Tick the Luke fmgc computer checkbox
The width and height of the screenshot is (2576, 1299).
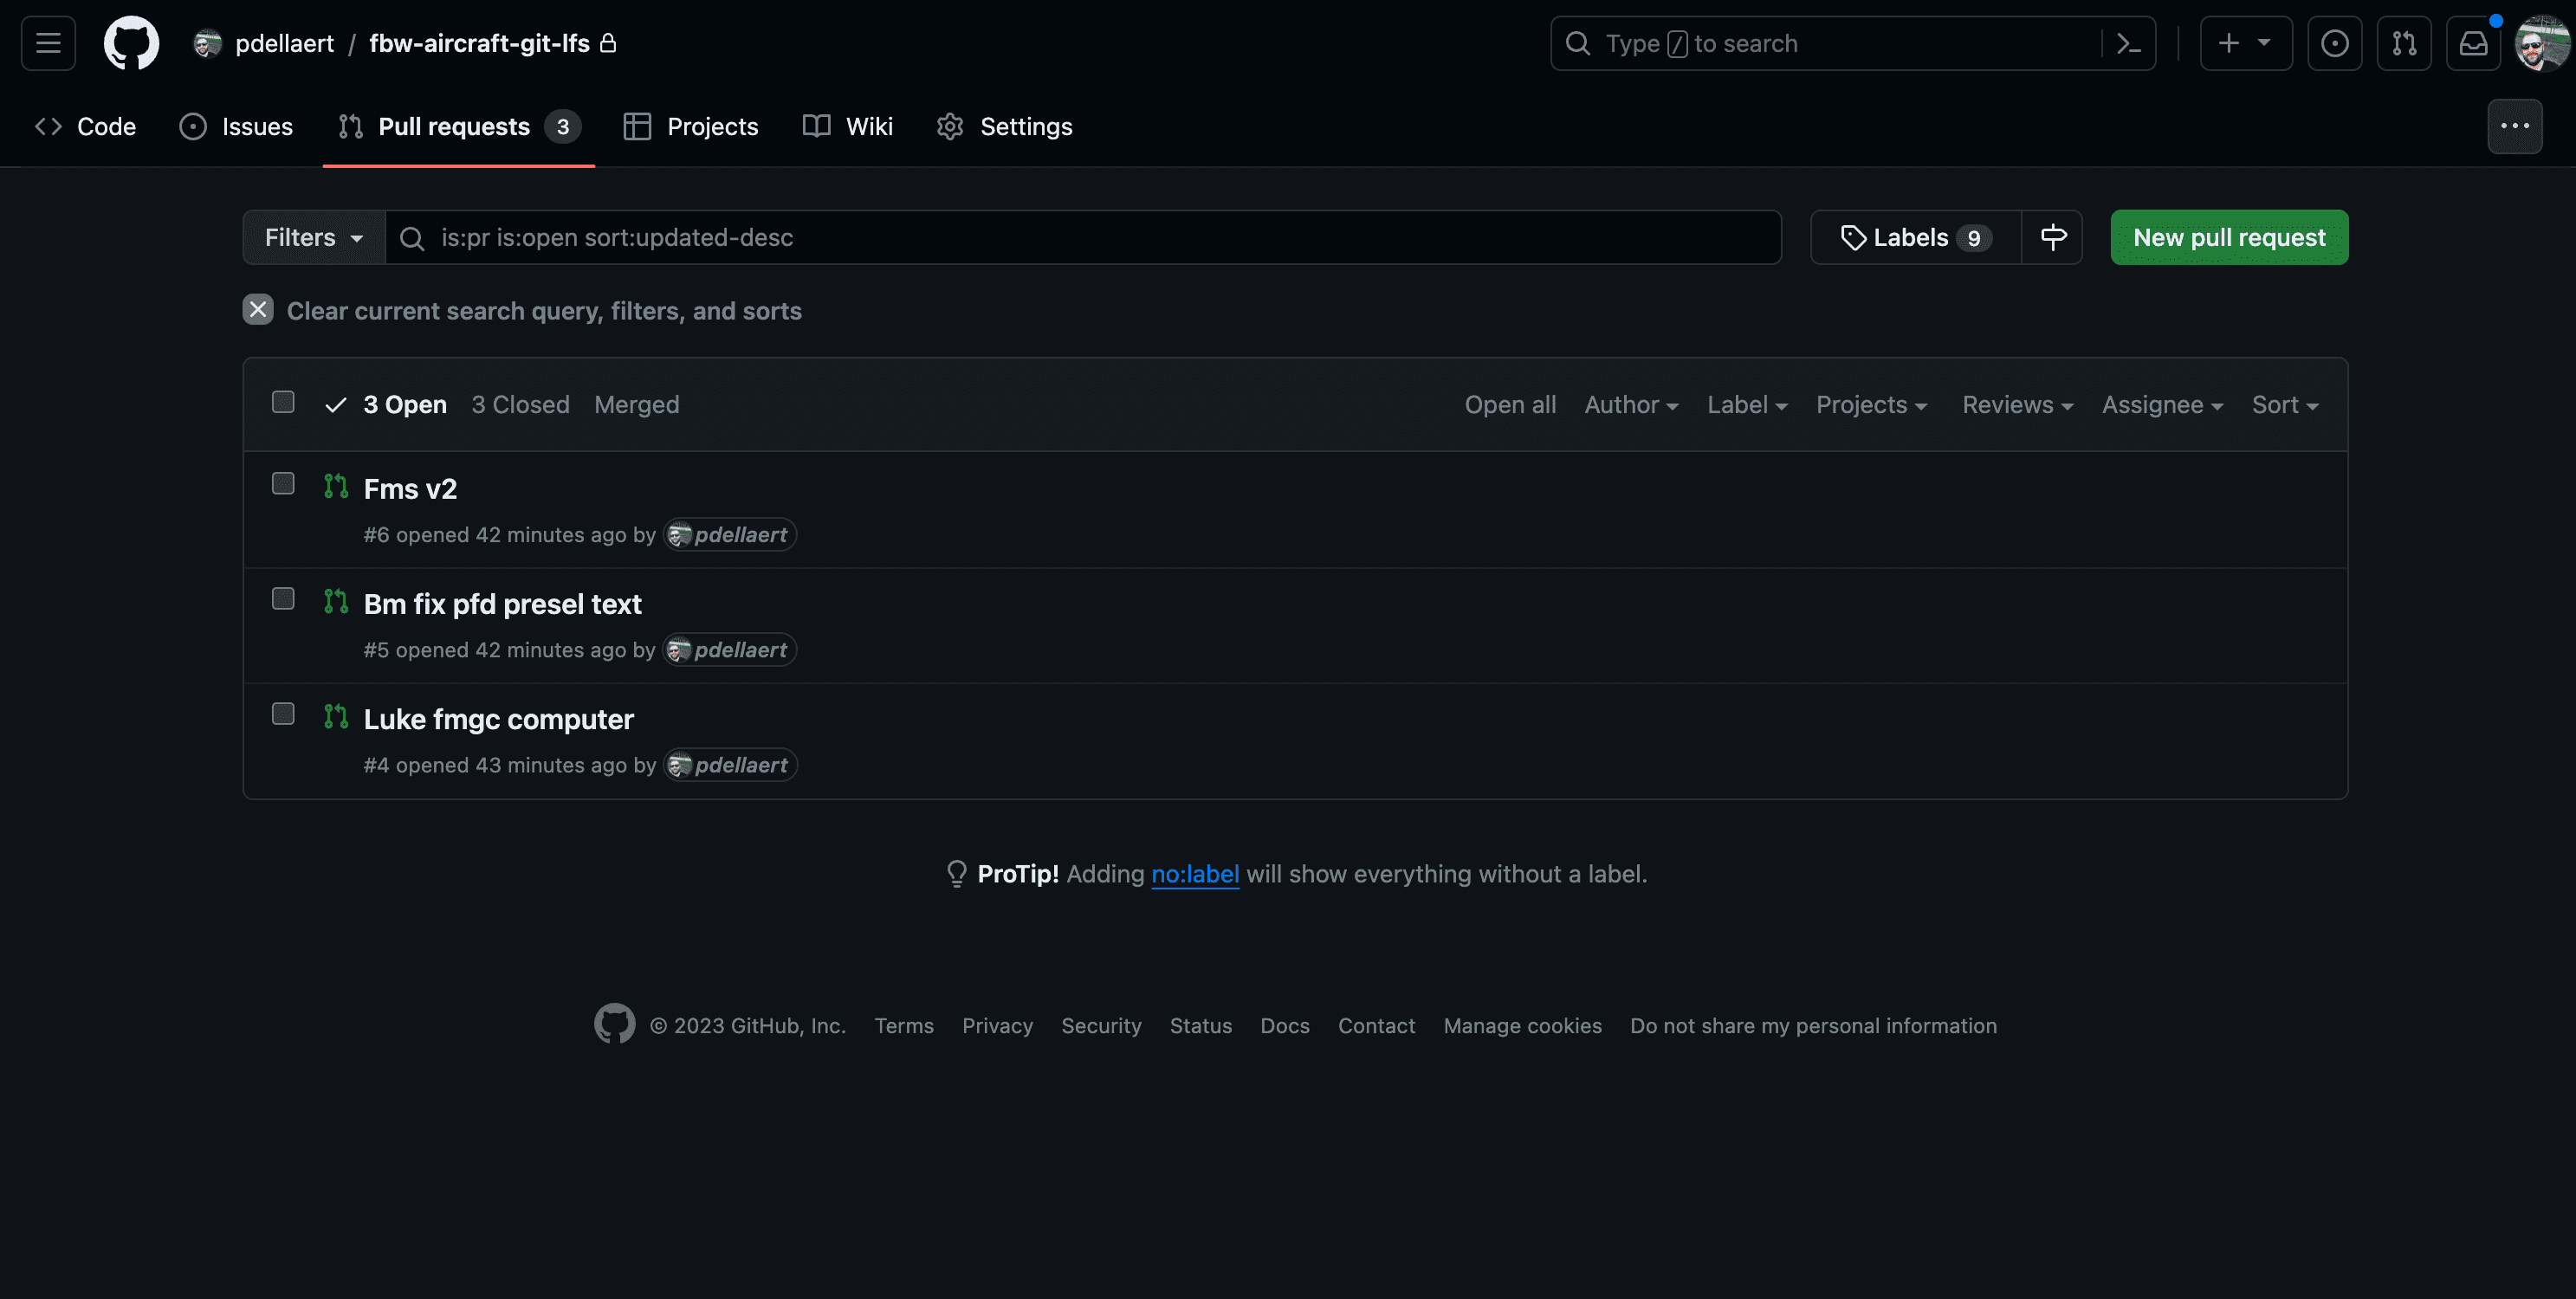[x=283, y=714]
